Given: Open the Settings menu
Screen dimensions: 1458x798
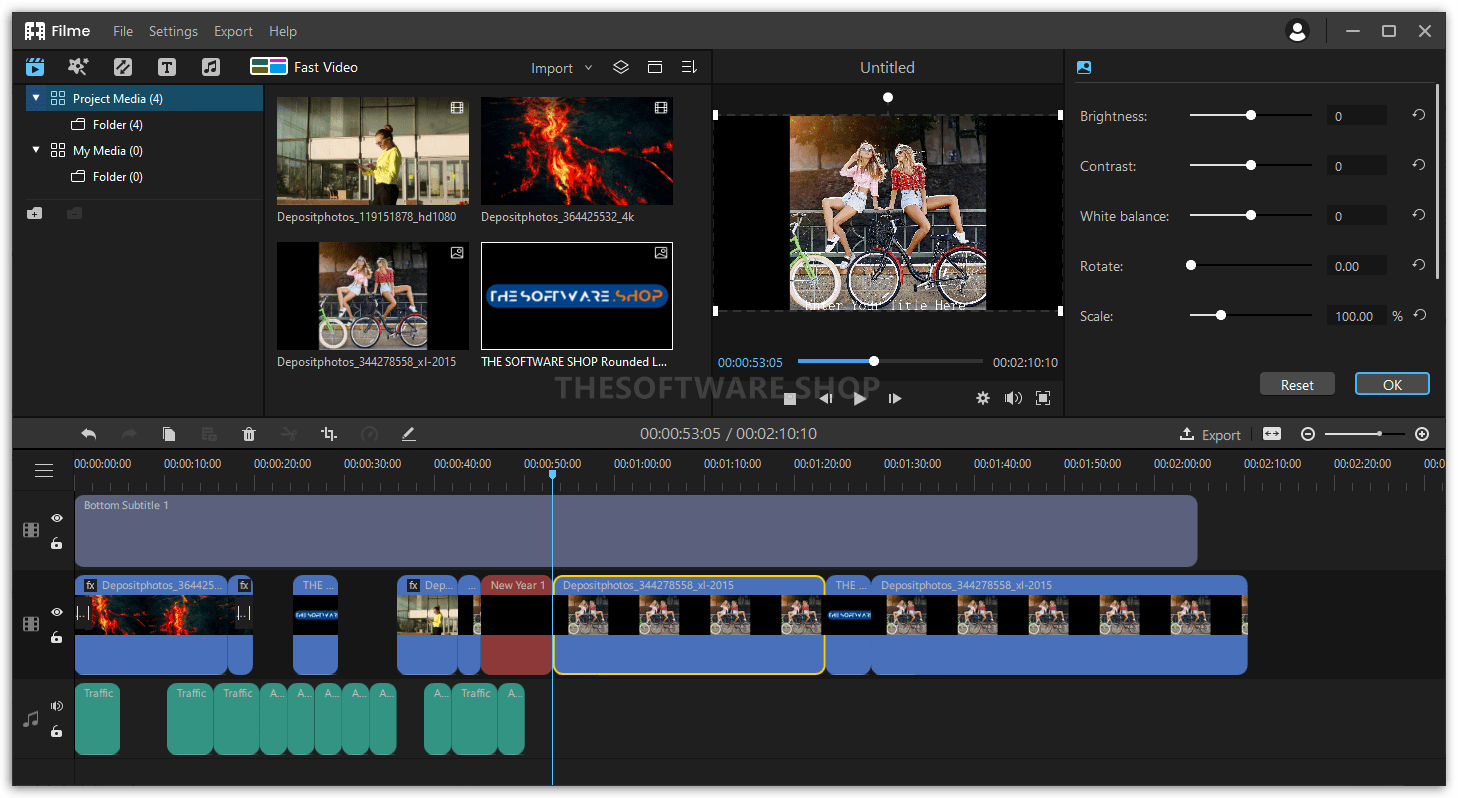Looking at the screenshot, I should 173,31.
